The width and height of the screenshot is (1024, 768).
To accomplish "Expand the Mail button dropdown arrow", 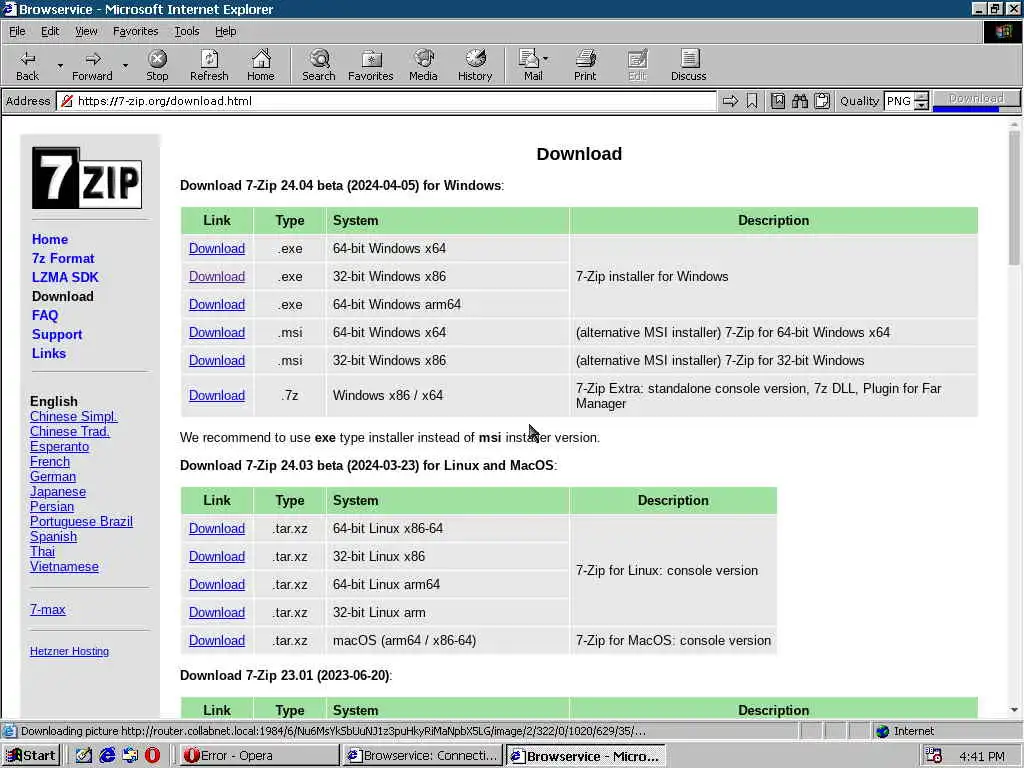I will [546, 59].
